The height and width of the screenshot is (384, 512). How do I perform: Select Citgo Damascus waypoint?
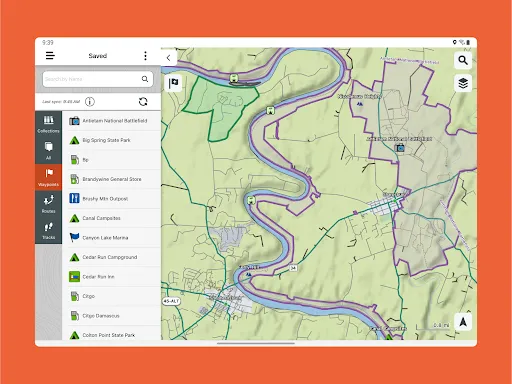point(111,316)
